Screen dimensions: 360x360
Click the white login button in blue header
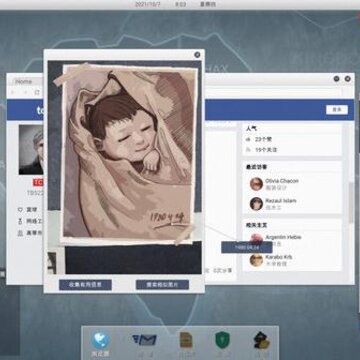coord(337,110)
